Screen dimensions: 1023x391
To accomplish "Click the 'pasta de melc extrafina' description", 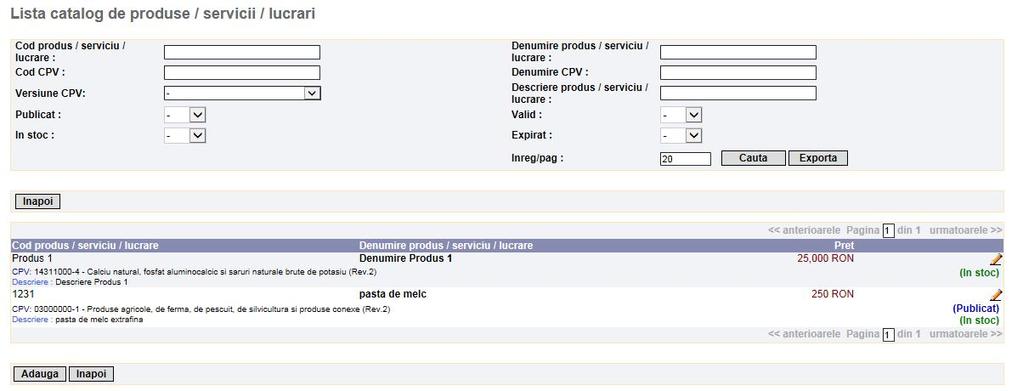I will [x=99, y=320].
